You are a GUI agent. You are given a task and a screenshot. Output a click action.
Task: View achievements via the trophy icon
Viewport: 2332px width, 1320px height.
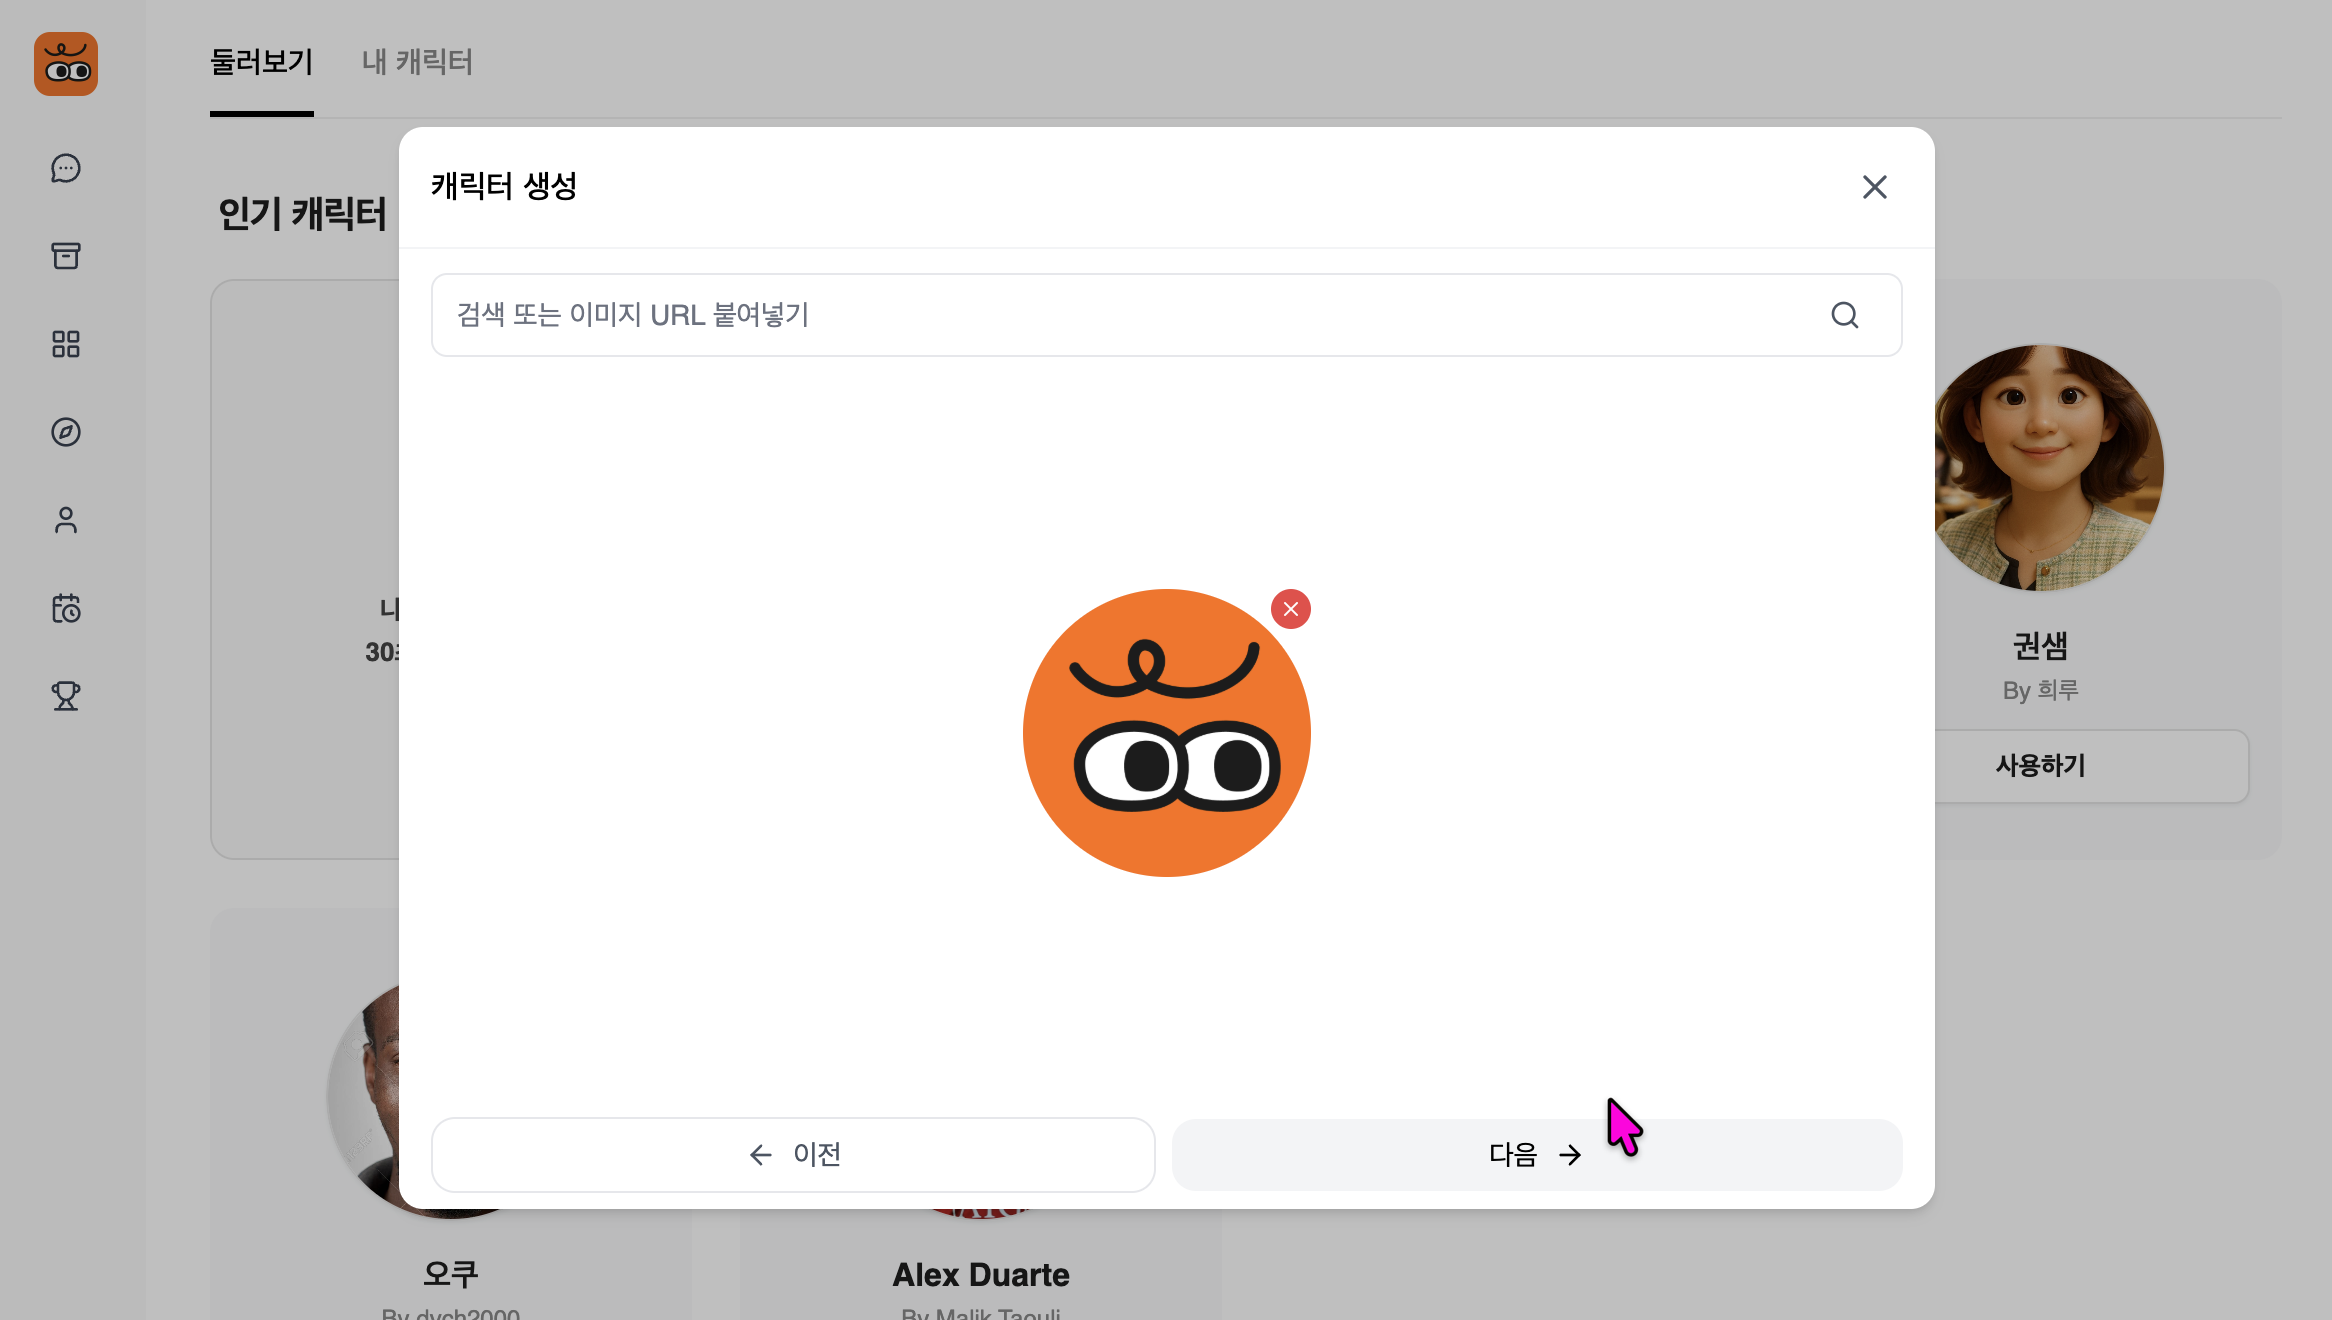tap(65, 696)
